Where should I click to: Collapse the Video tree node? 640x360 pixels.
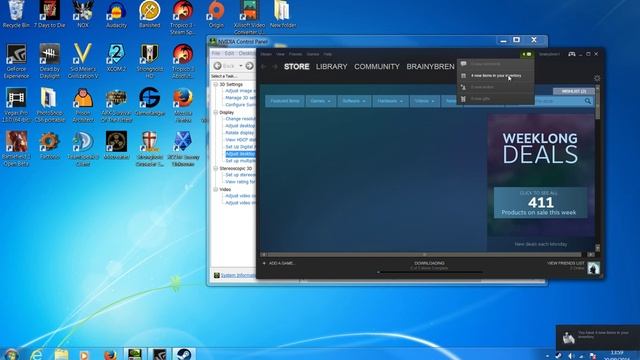coord(216,189)
